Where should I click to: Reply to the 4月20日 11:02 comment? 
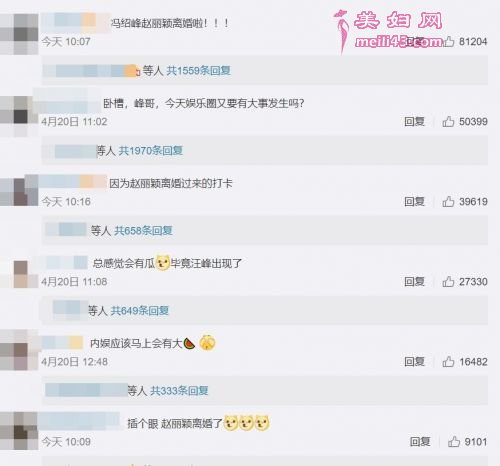coord(414,121)
